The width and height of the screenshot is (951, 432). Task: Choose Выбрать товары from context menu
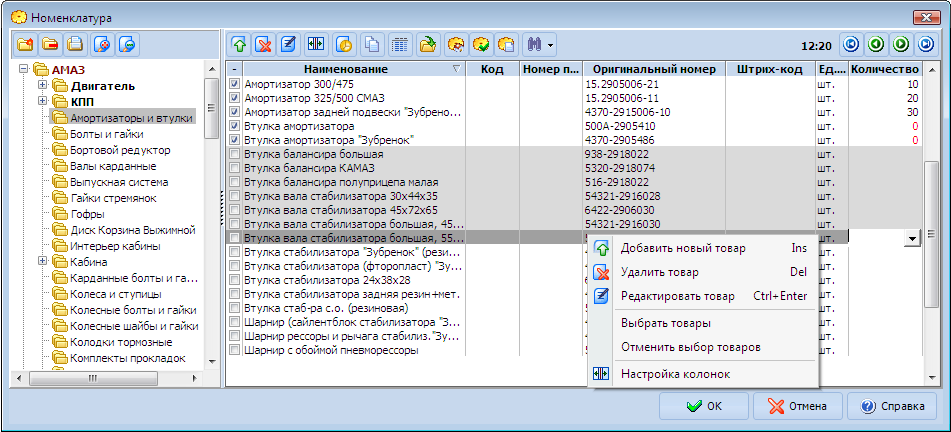point(665,323)
